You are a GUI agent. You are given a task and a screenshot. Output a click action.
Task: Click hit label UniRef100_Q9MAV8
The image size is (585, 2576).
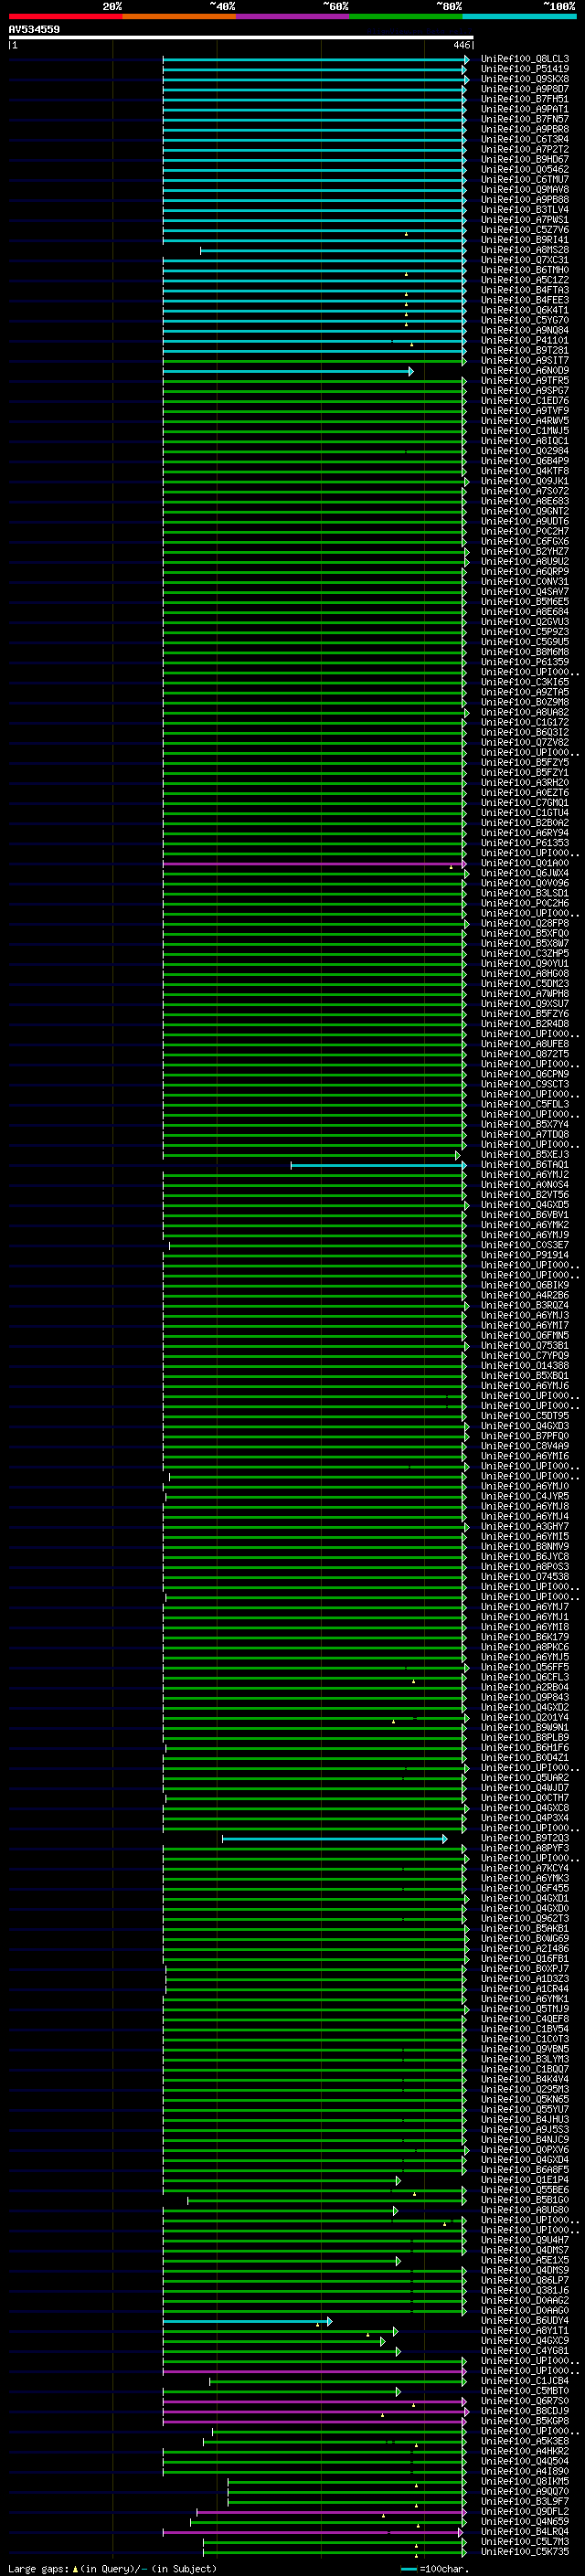coord(524,190)
